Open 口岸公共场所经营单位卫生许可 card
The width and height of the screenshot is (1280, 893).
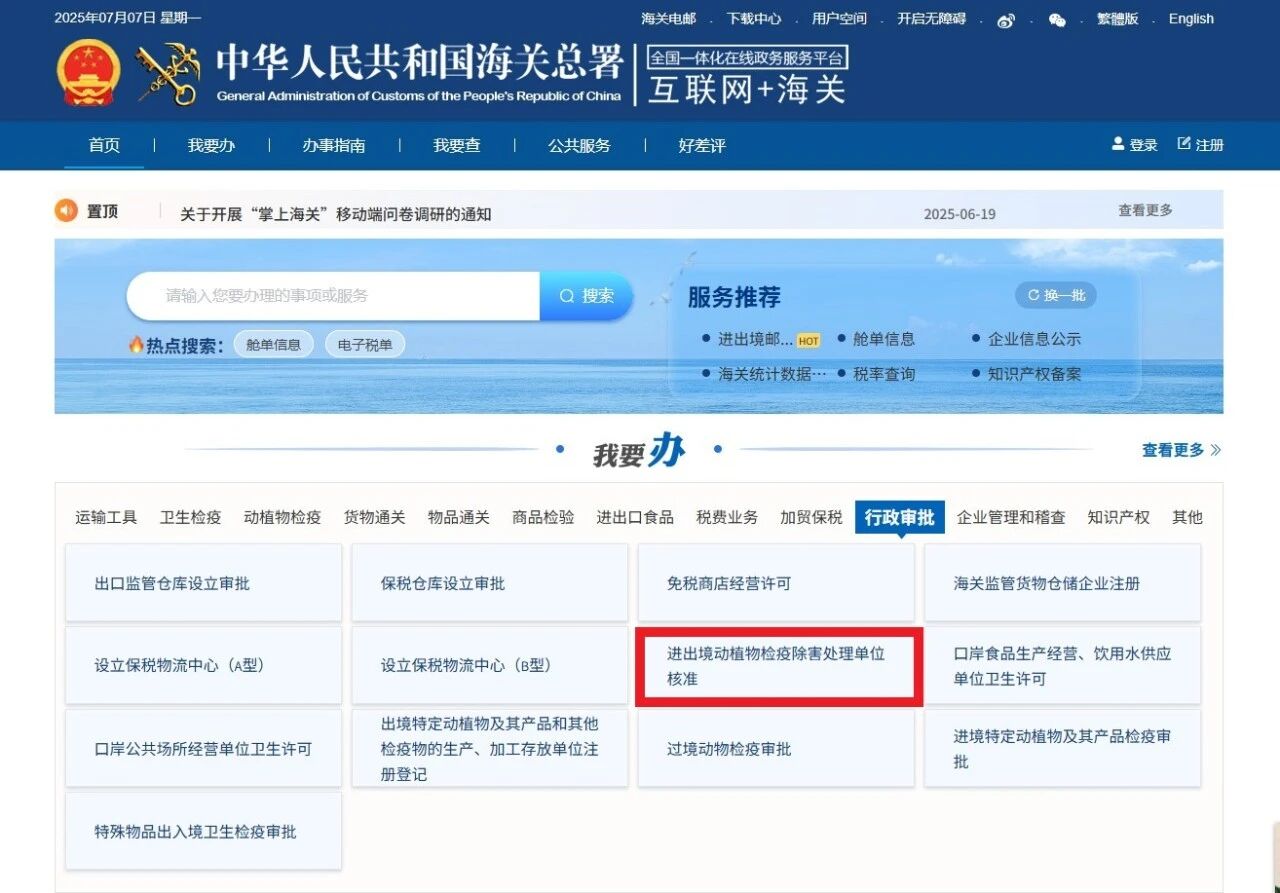203,749
